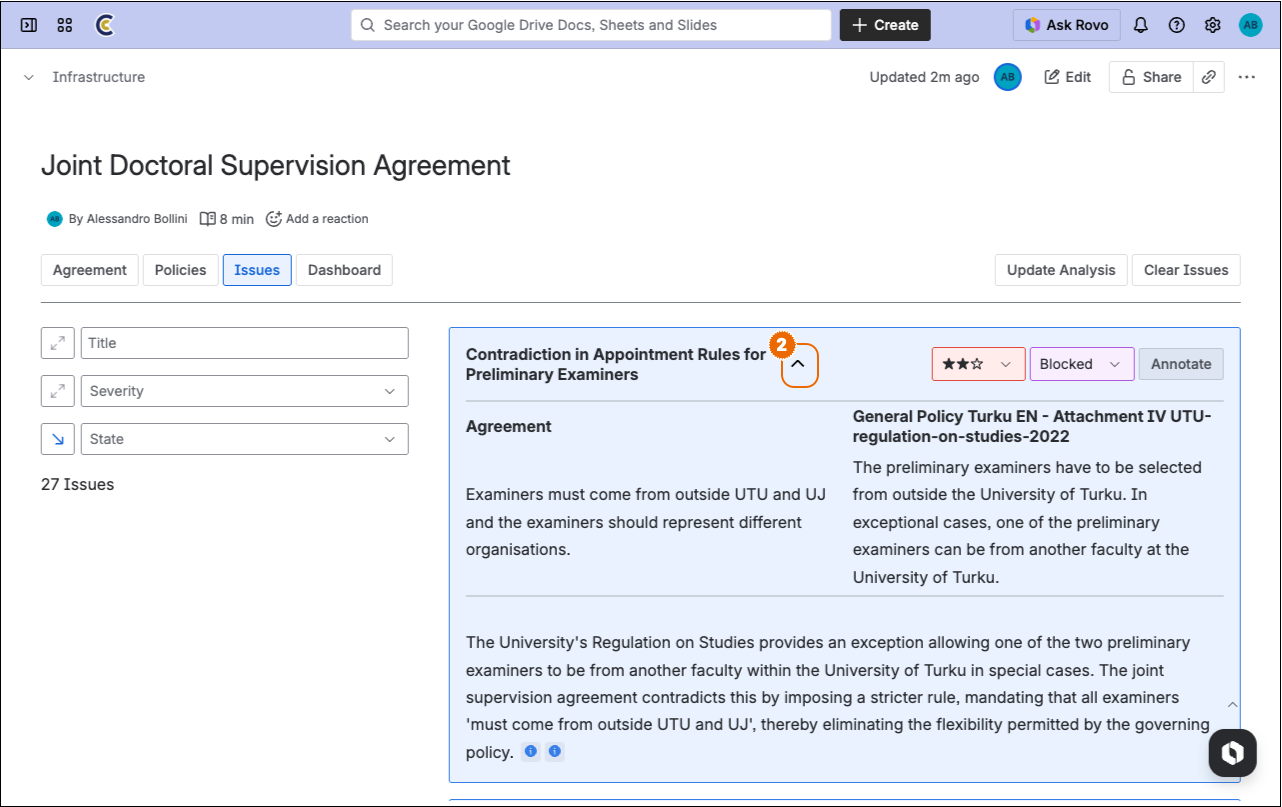Toggle the sidebar panel icon
Viewport: 1282px width, 807px height.
29,25
